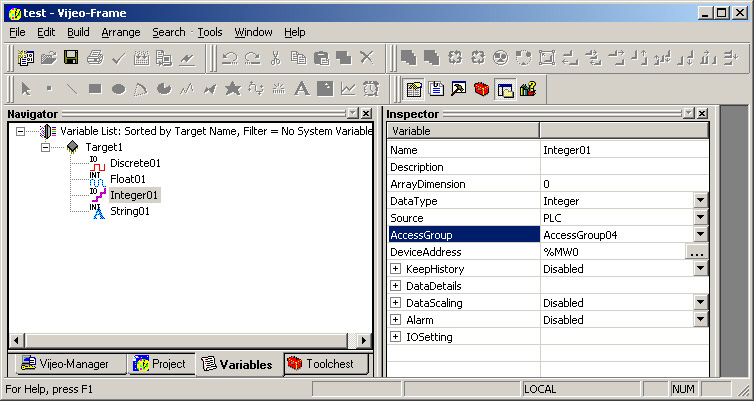Open the KeepHistory value dropdown arrow
The image size is (754, 401).
click(701, 269)
